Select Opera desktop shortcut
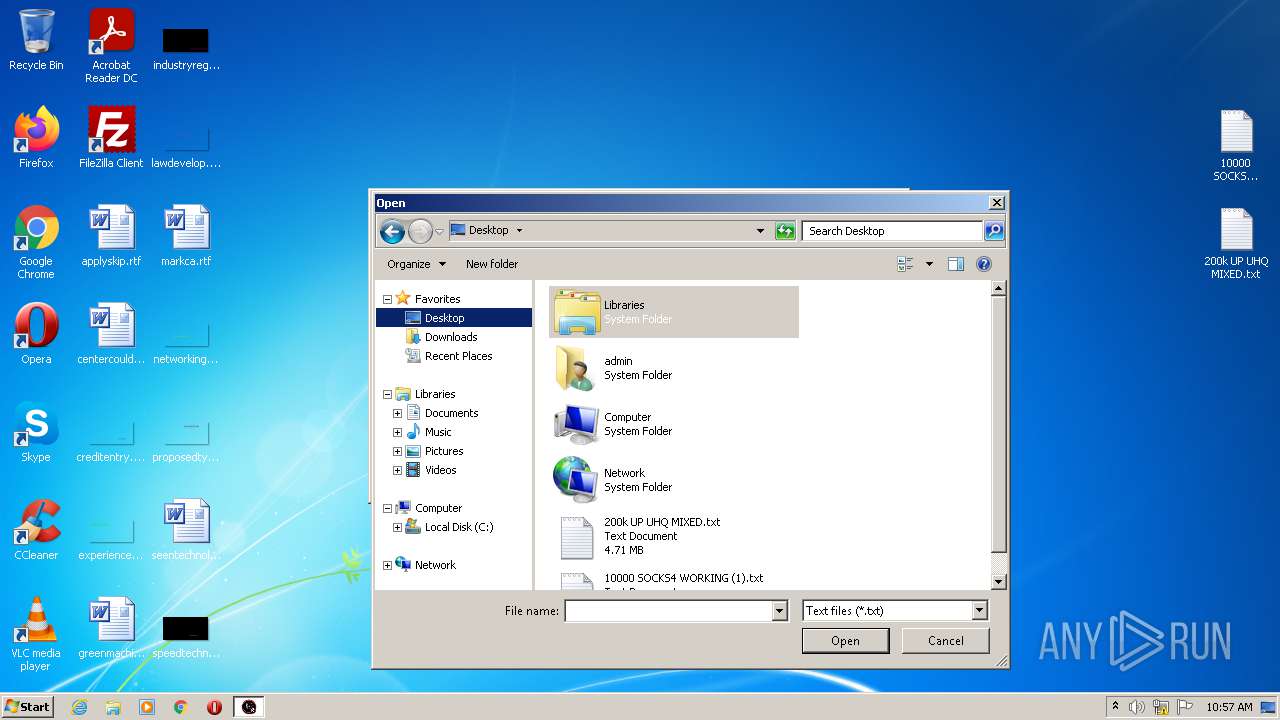The image size is (1280, 720). tap(36, 334)
